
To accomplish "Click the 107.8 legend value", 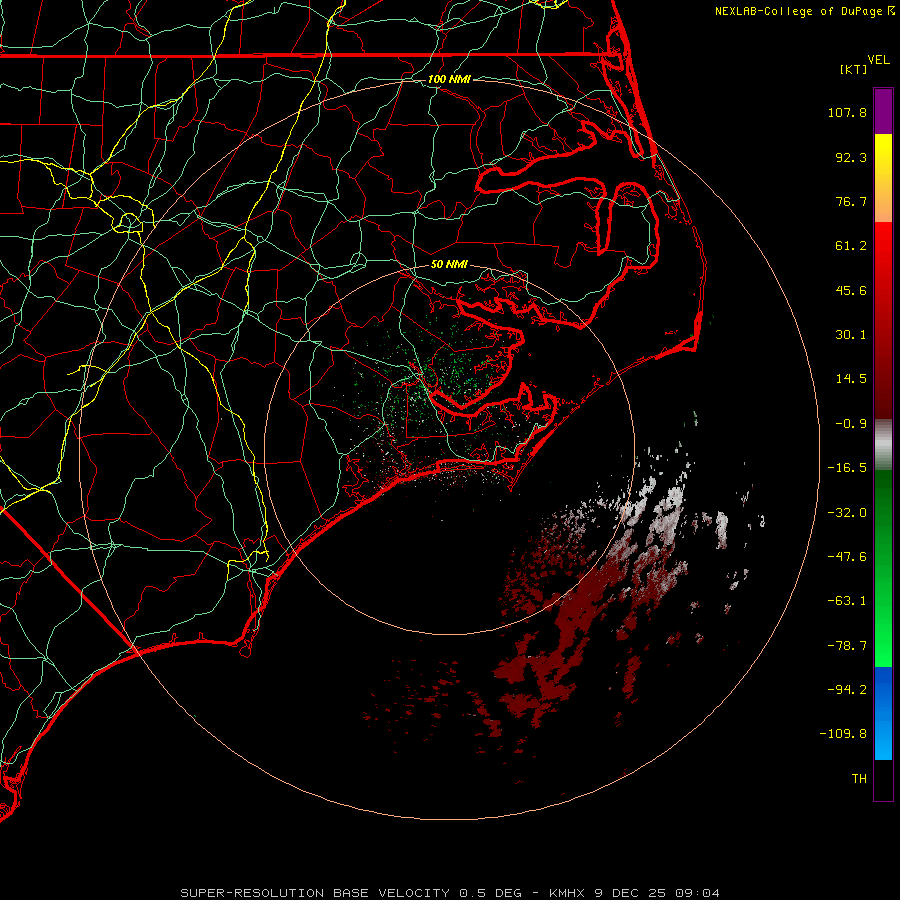I will tap(847, 112).
